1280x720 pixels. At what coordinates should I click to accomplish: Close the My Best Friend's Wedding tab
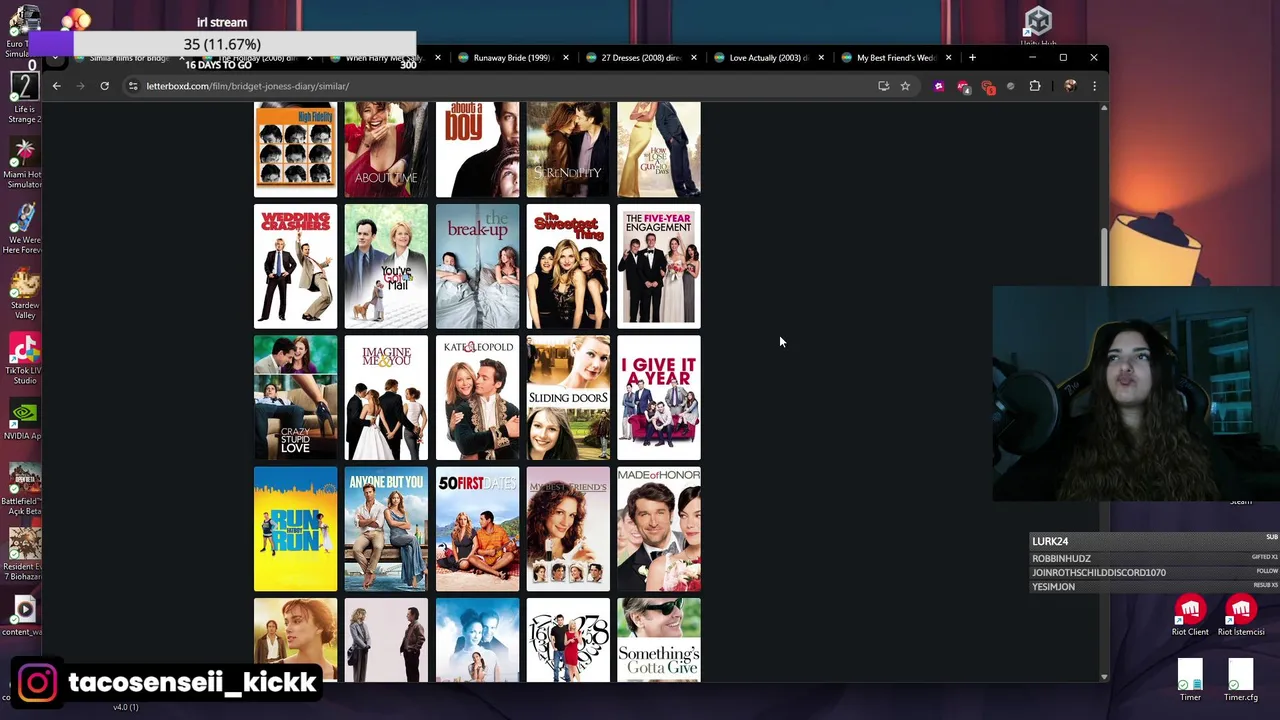[948, 57]
